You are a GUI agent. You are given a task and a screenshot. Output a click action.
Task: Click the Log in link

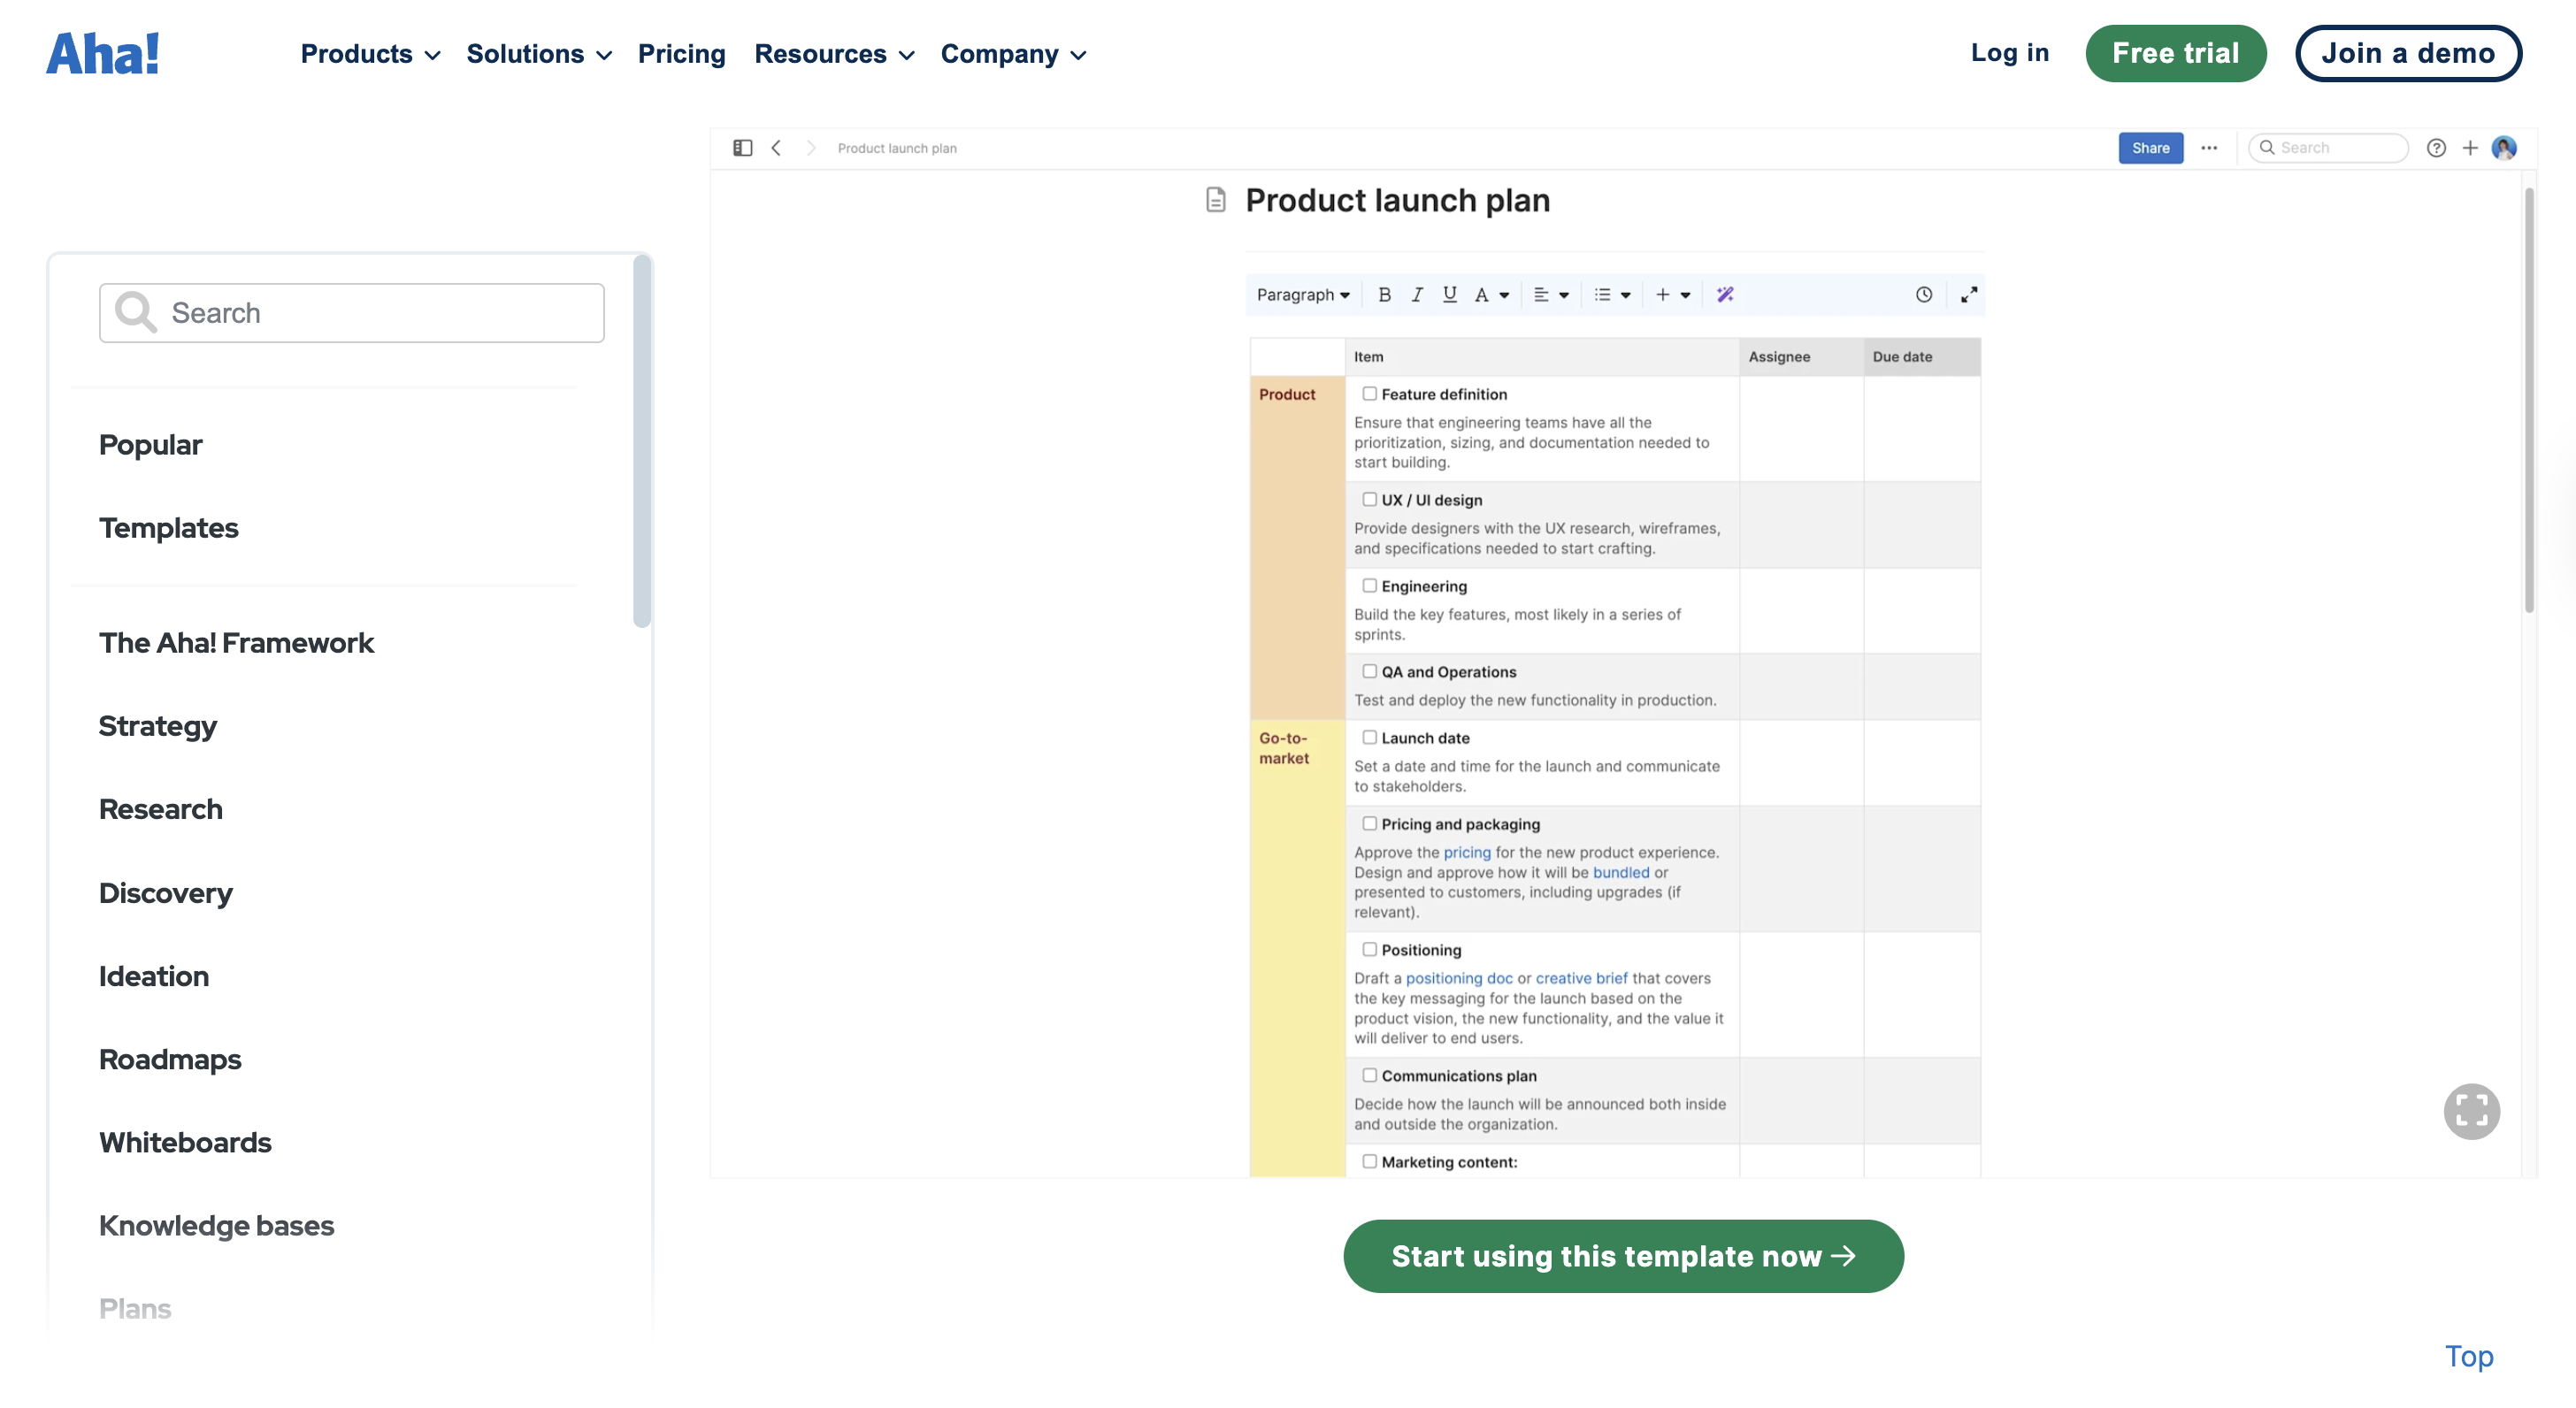pos(2009,53)
